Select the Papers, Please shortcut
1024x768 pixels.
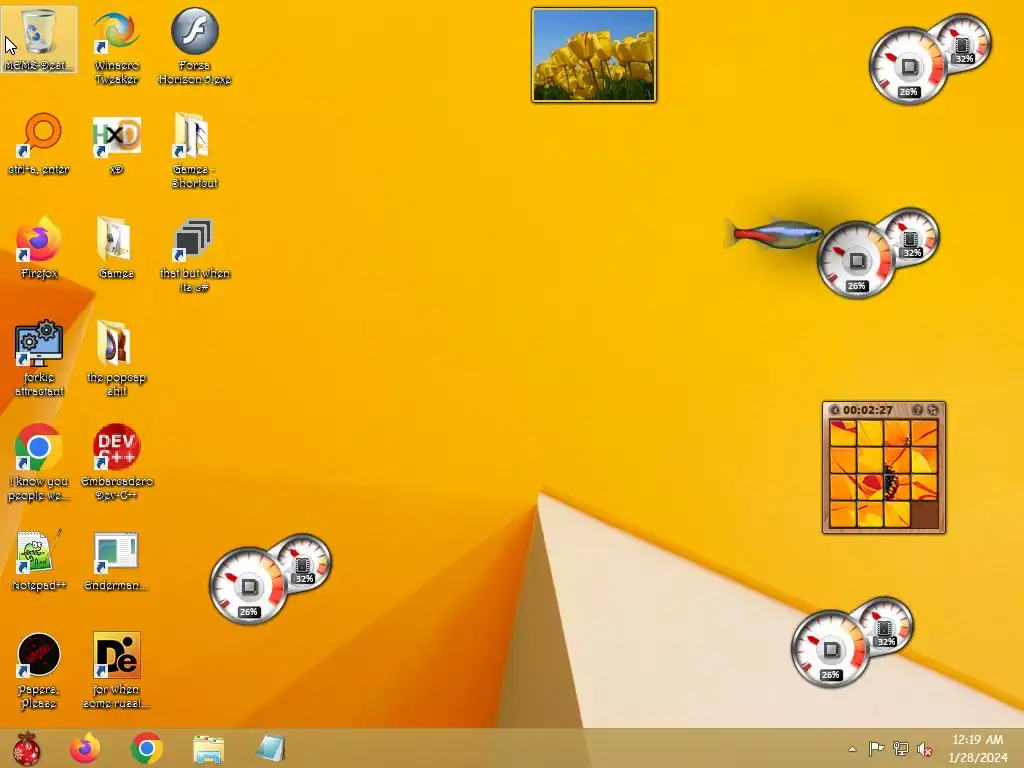pyautogui.click(x=39, y=671)
